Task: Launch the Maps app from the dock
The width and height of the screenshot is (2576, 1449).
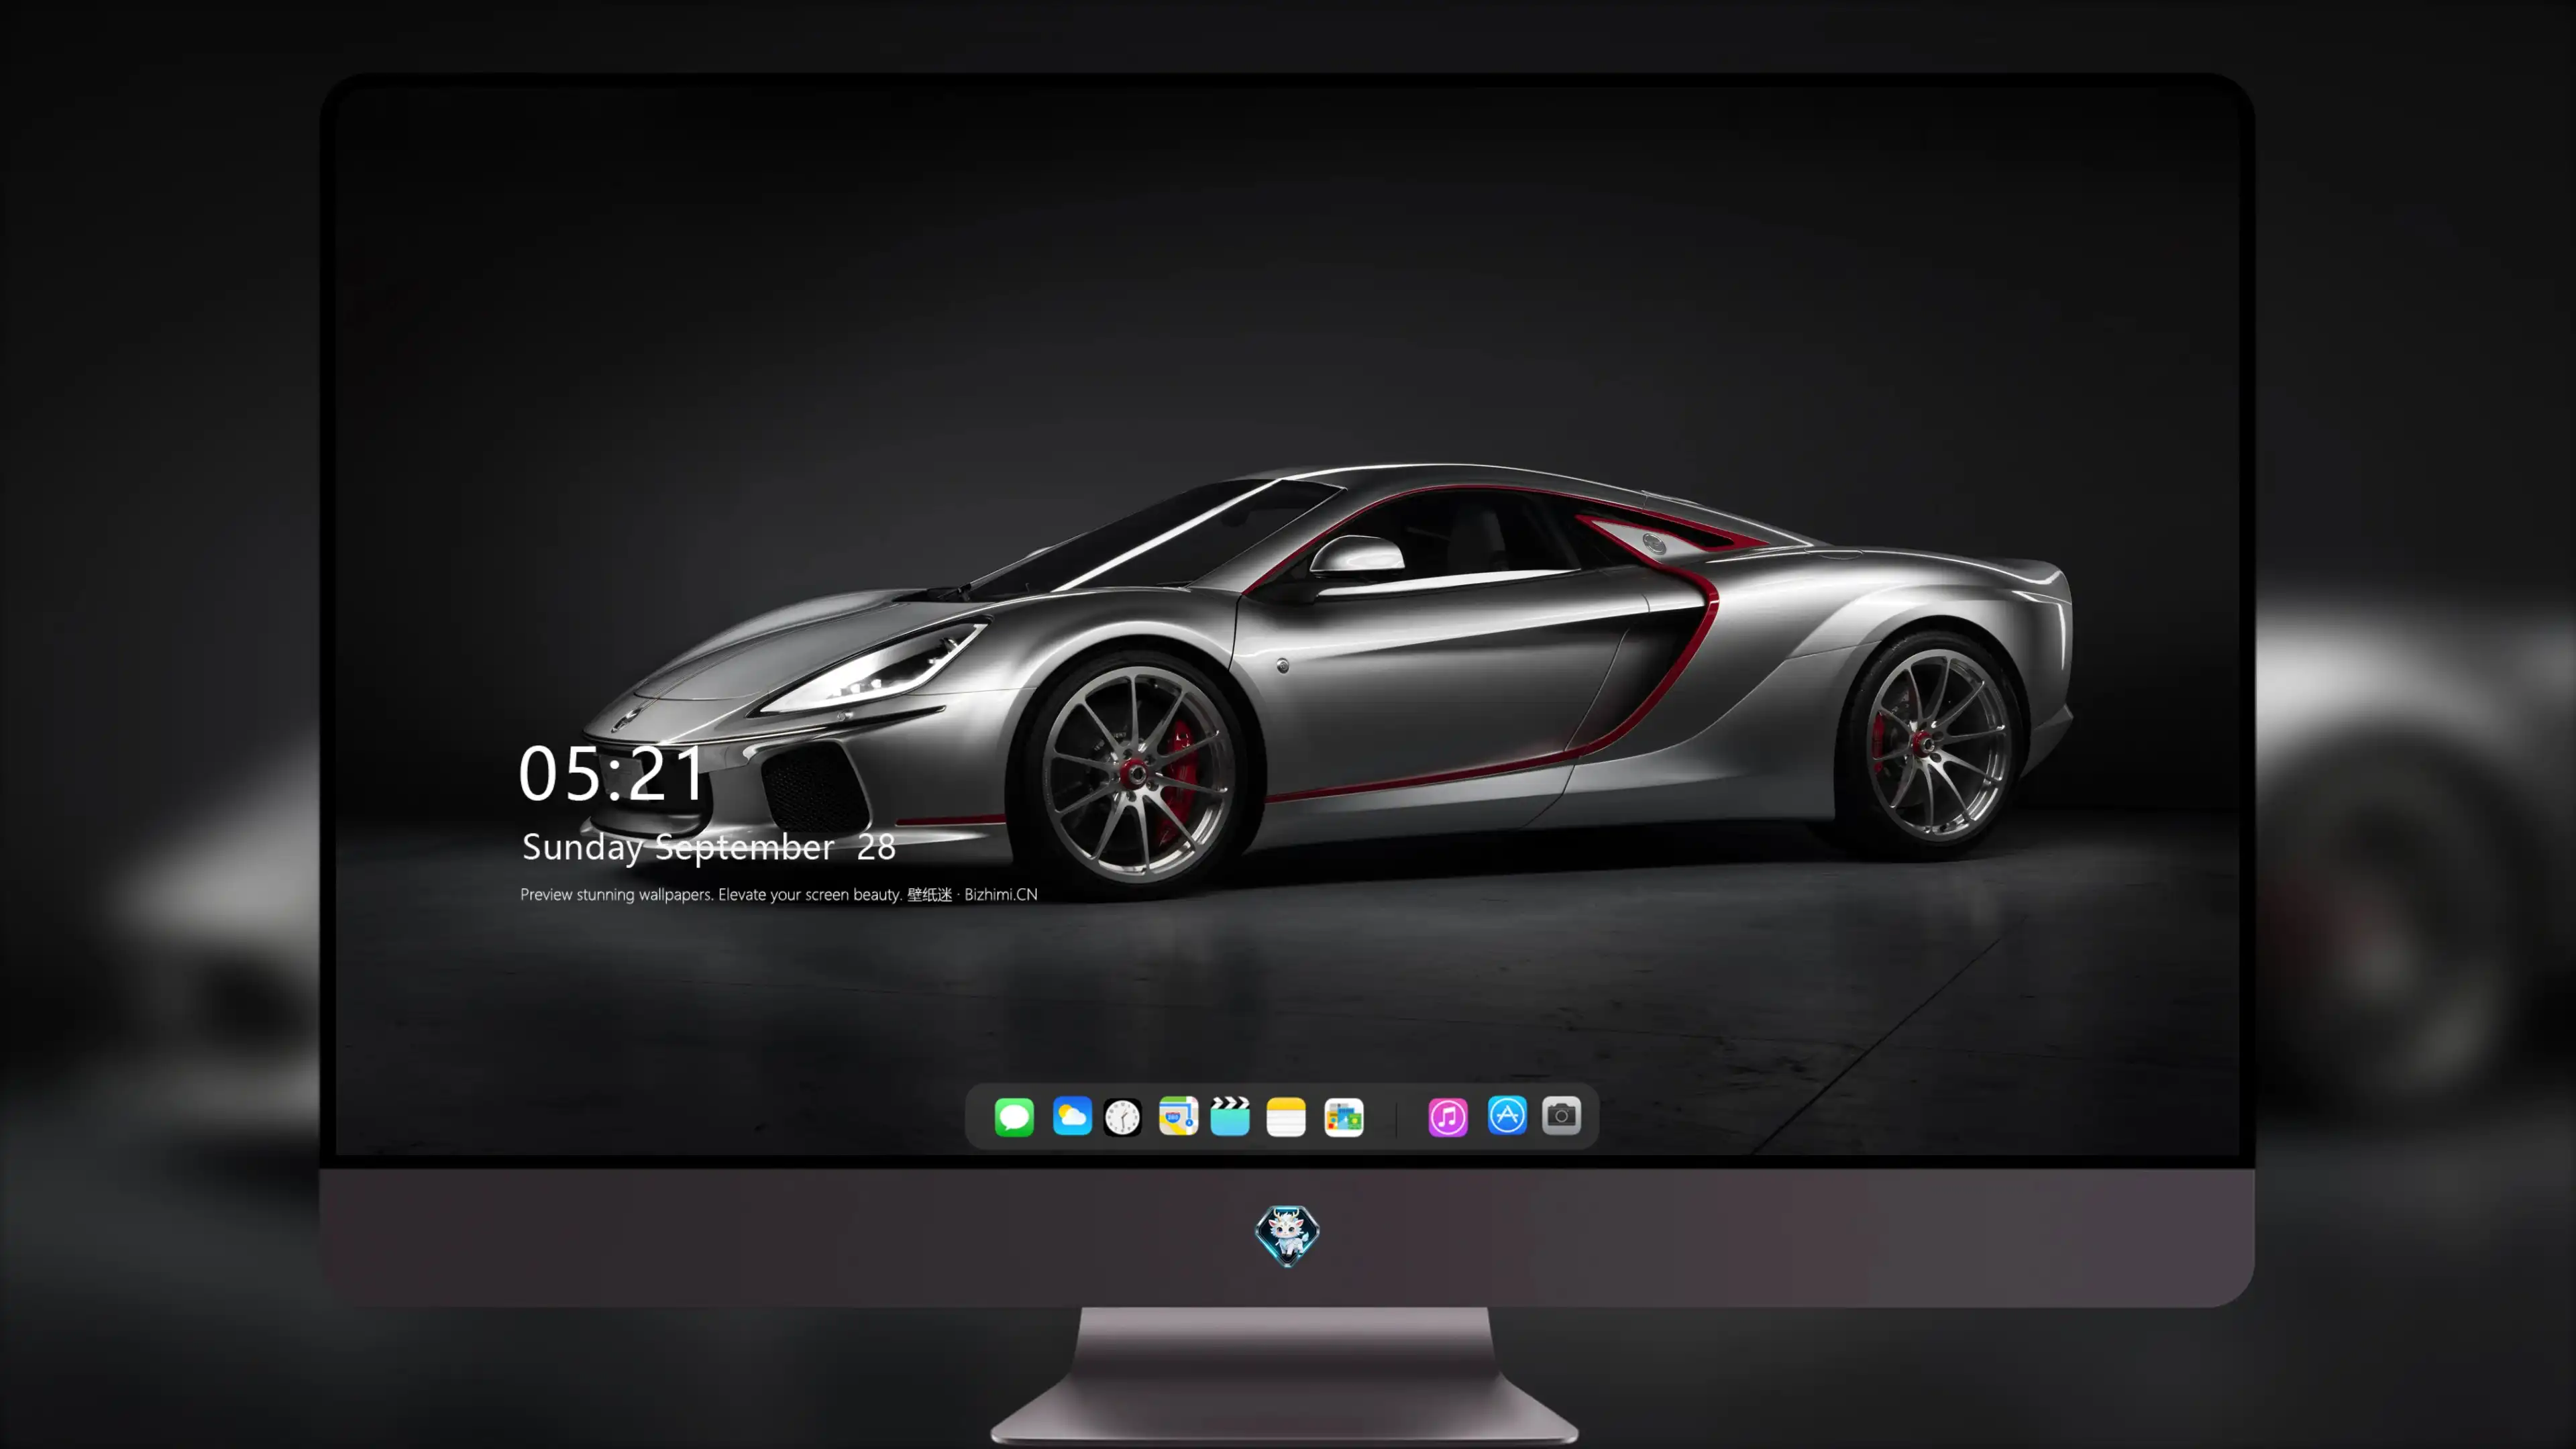Action: 1178,1116
